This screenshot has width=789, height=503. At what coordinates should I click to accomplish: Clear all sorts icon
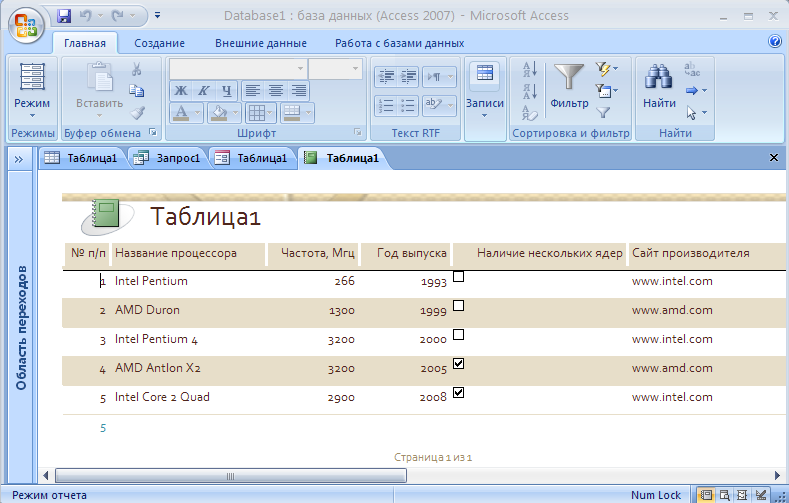(x=529, y=113)
